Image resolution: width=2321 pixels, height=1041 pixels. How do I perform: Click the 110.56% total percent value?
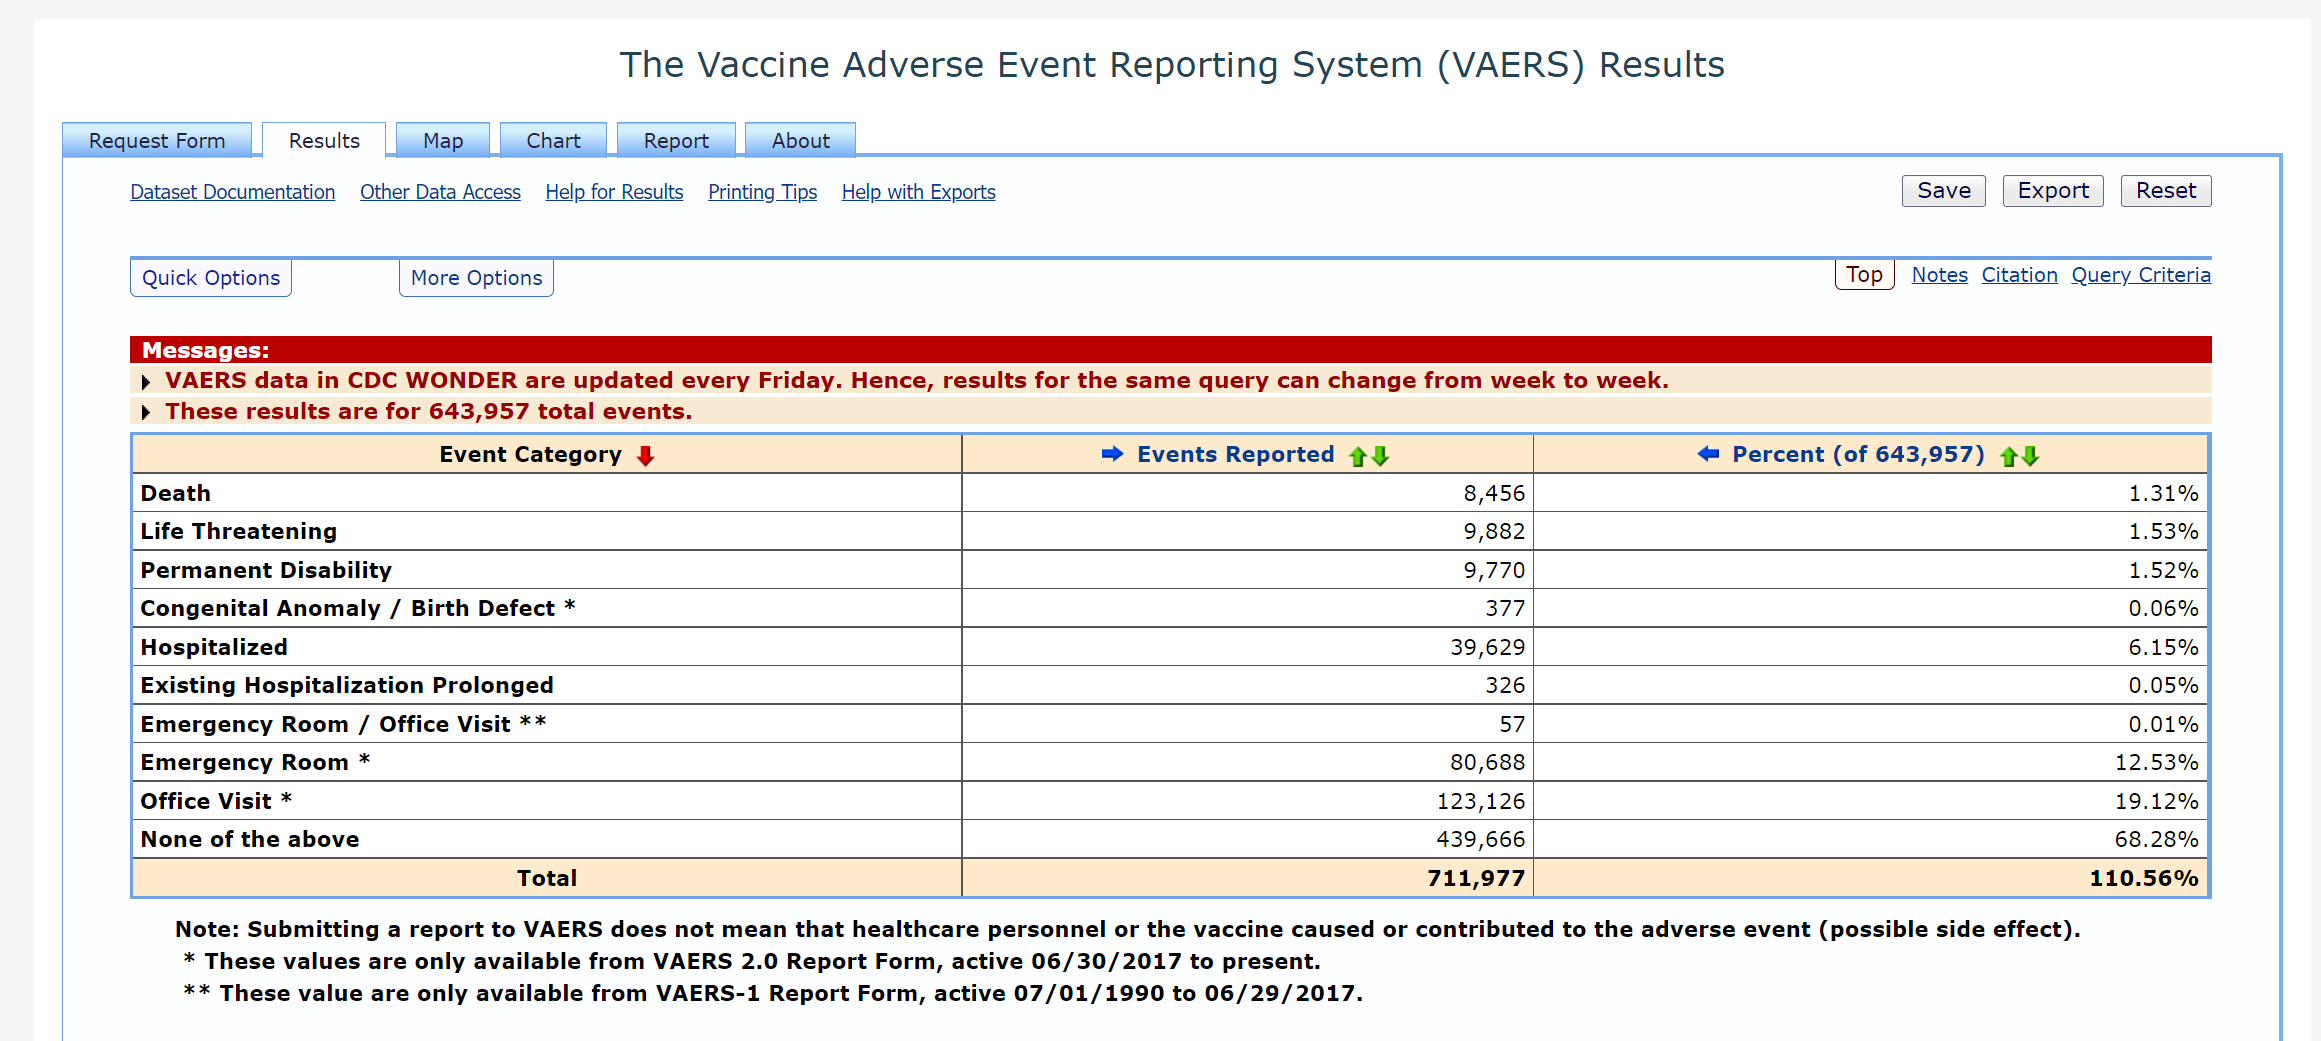[x=2144, y=878]
